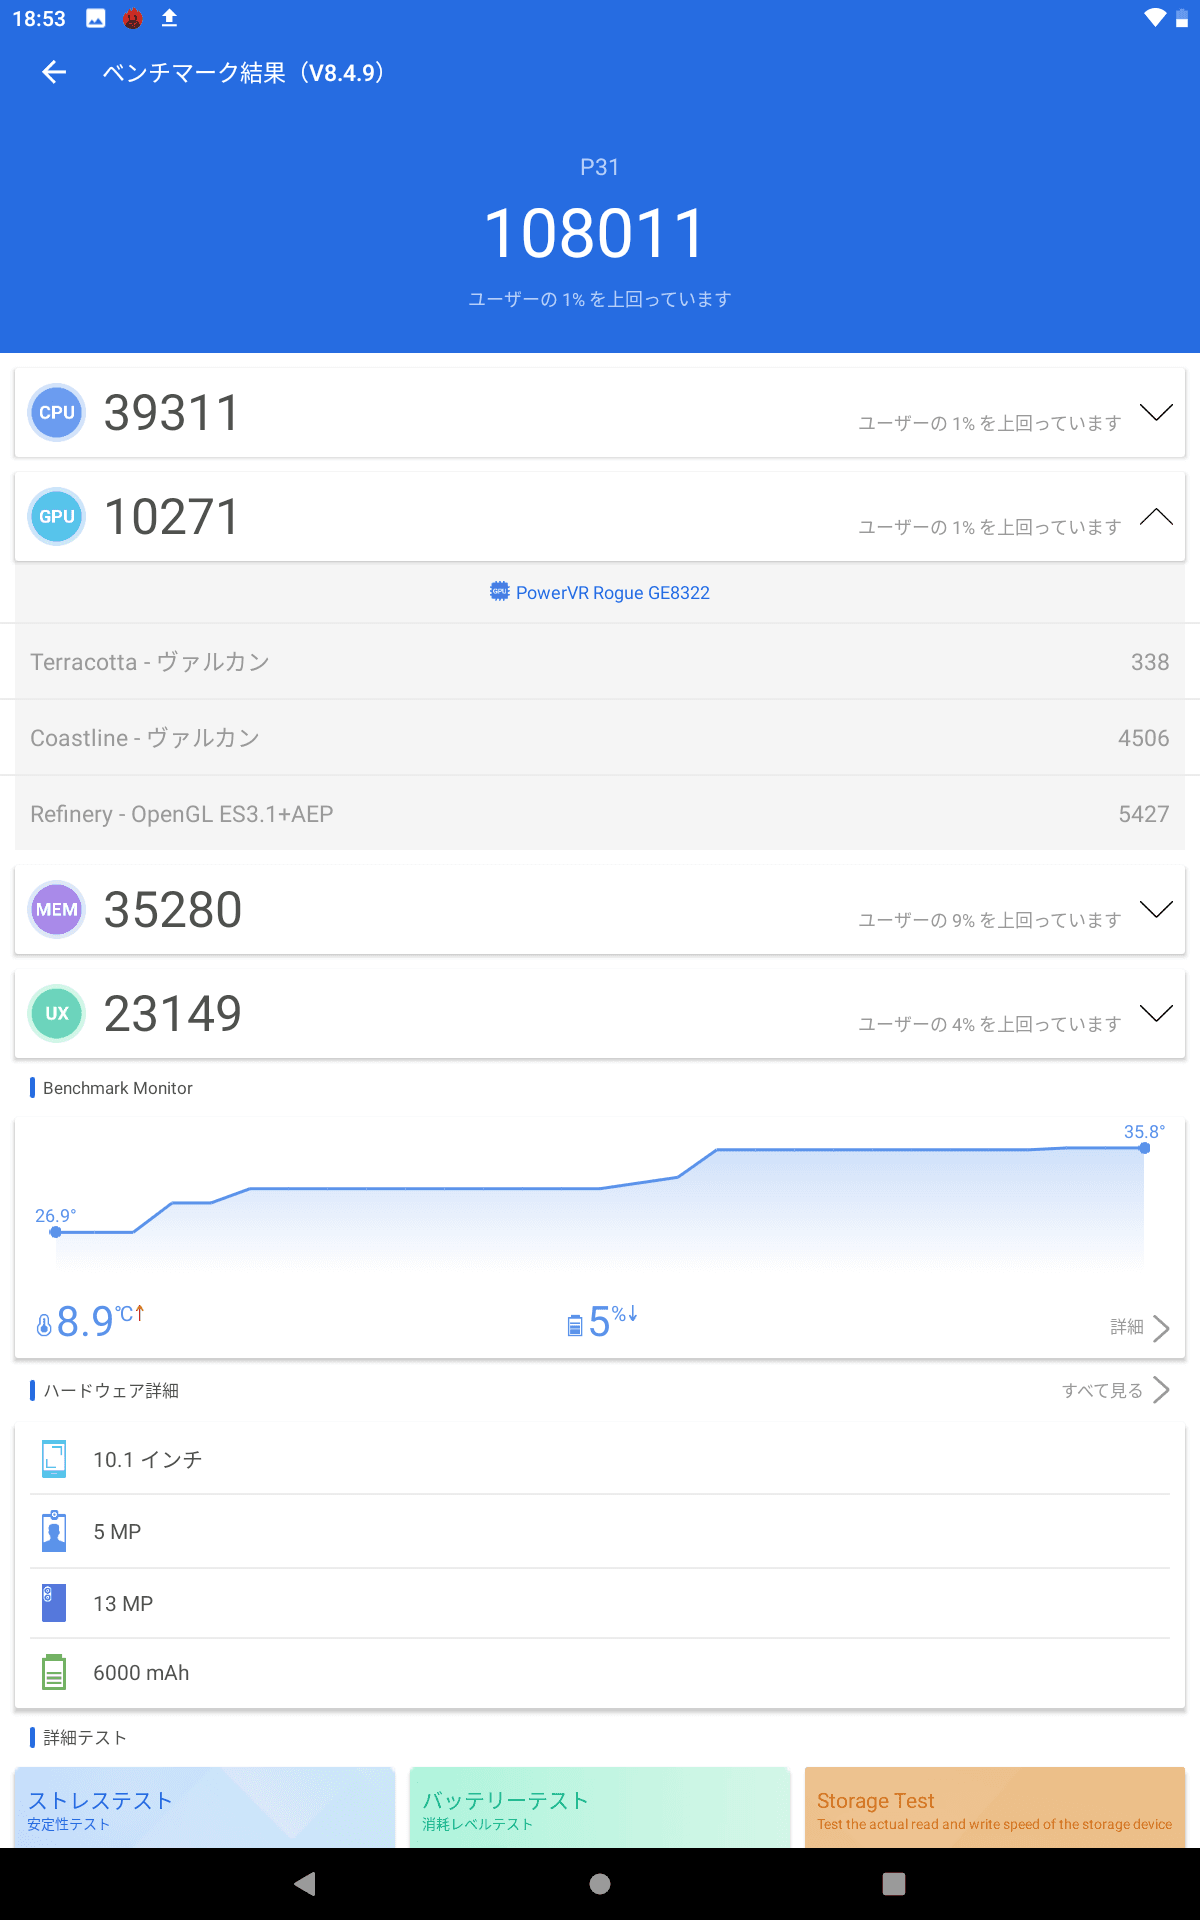Open PowerVR Rogue GE8322 GPU link
The width and height of the screenshot is (1200, 1920).
click(x=600, y=593)
